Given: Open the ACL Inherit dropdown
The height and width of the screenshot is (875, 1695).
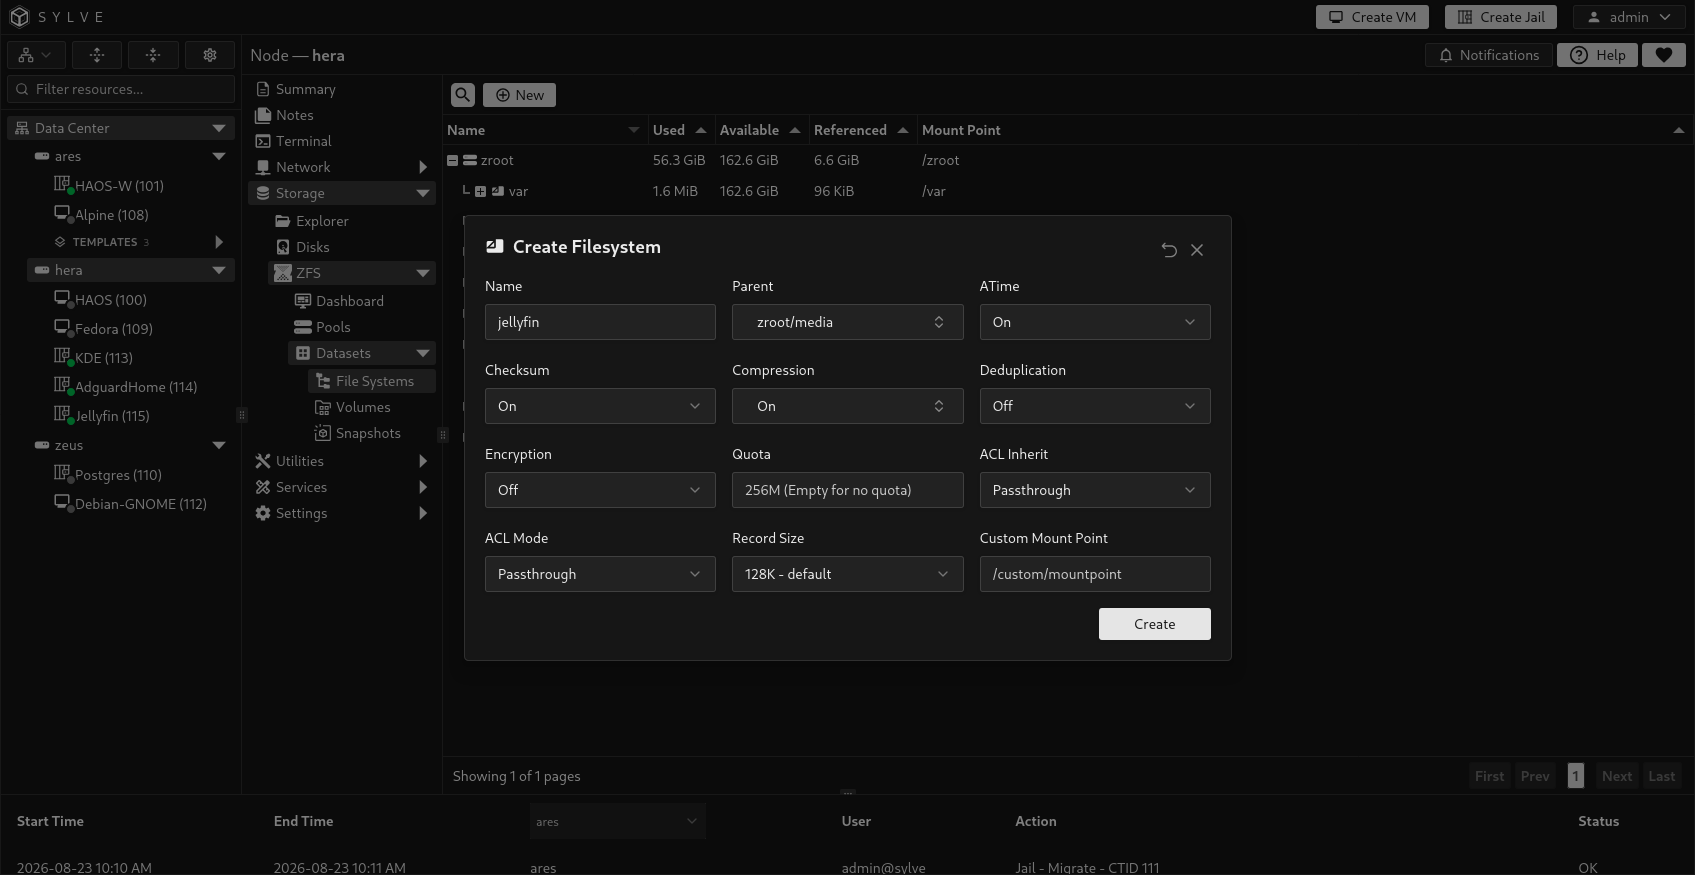Looking at the screenshot, I should click(1095, 490).
